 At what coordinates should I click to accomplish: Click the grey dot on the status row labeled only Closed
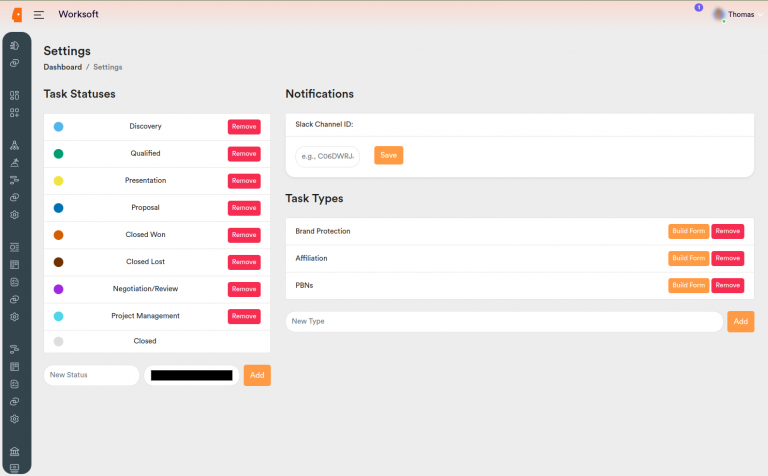tap(58, 341)
